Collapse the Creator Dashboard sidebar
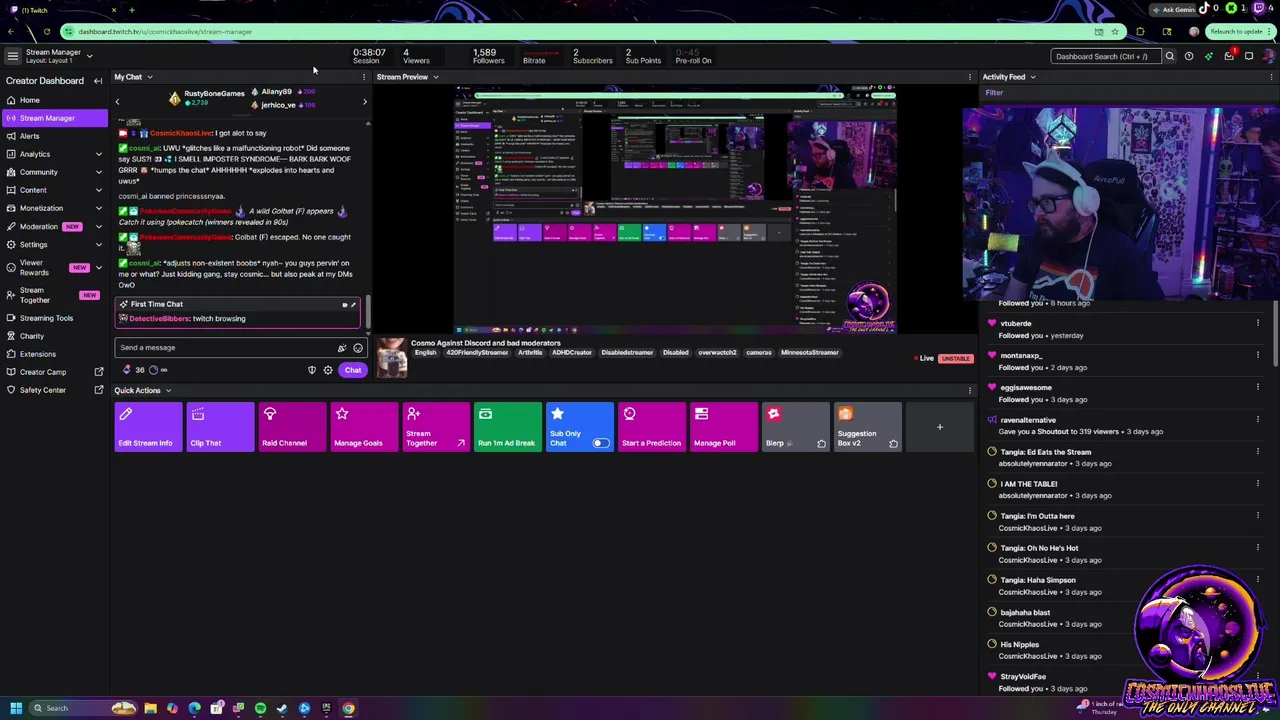This screenshot has width=1280, height=720. click(98, 81)
